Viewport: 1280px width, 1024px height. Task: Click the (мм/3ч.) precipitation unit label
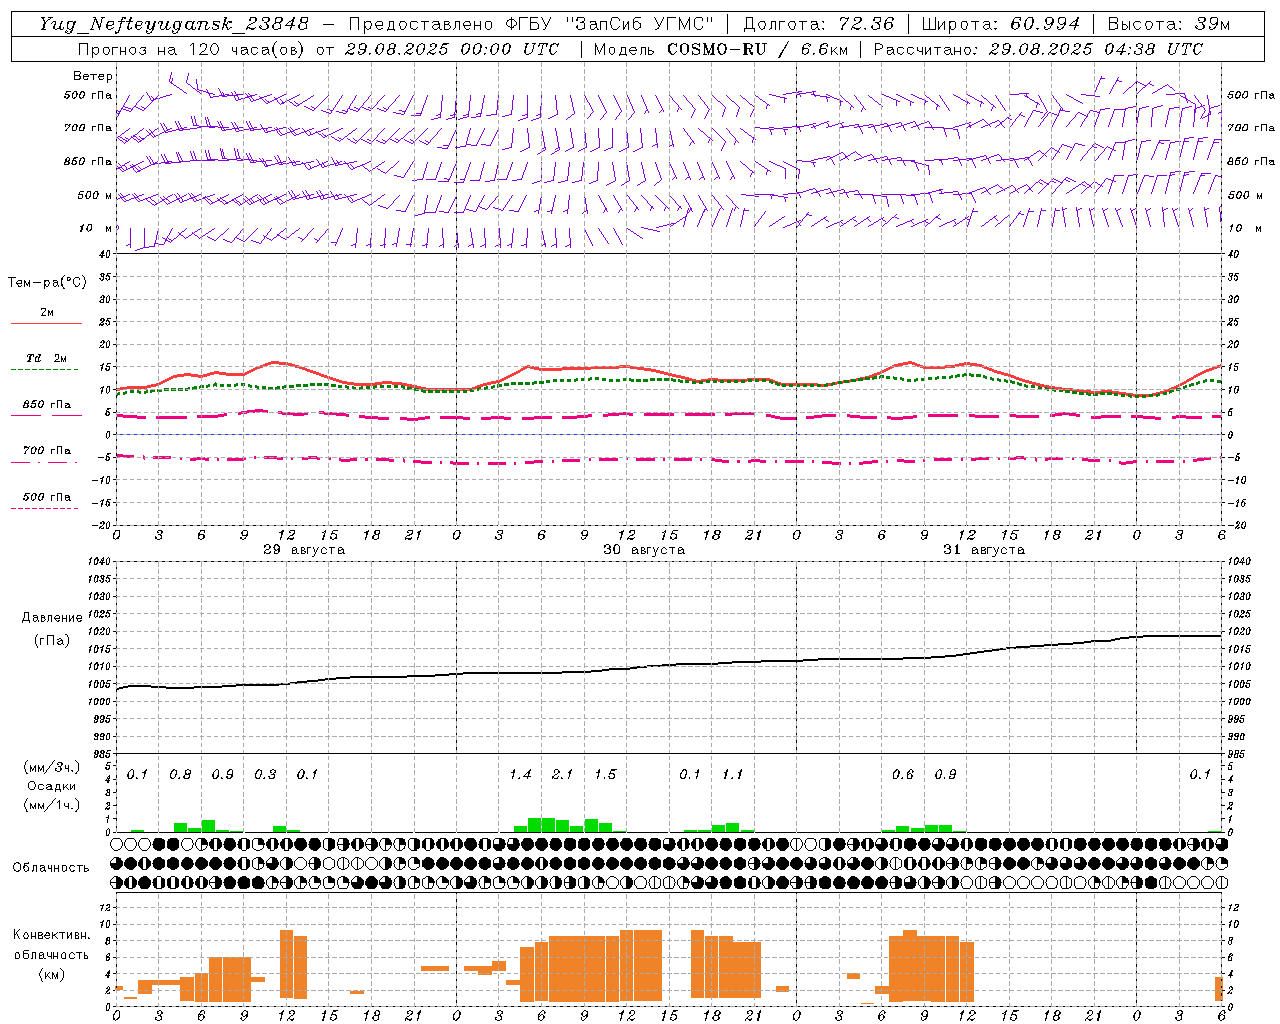pos(52,767)
